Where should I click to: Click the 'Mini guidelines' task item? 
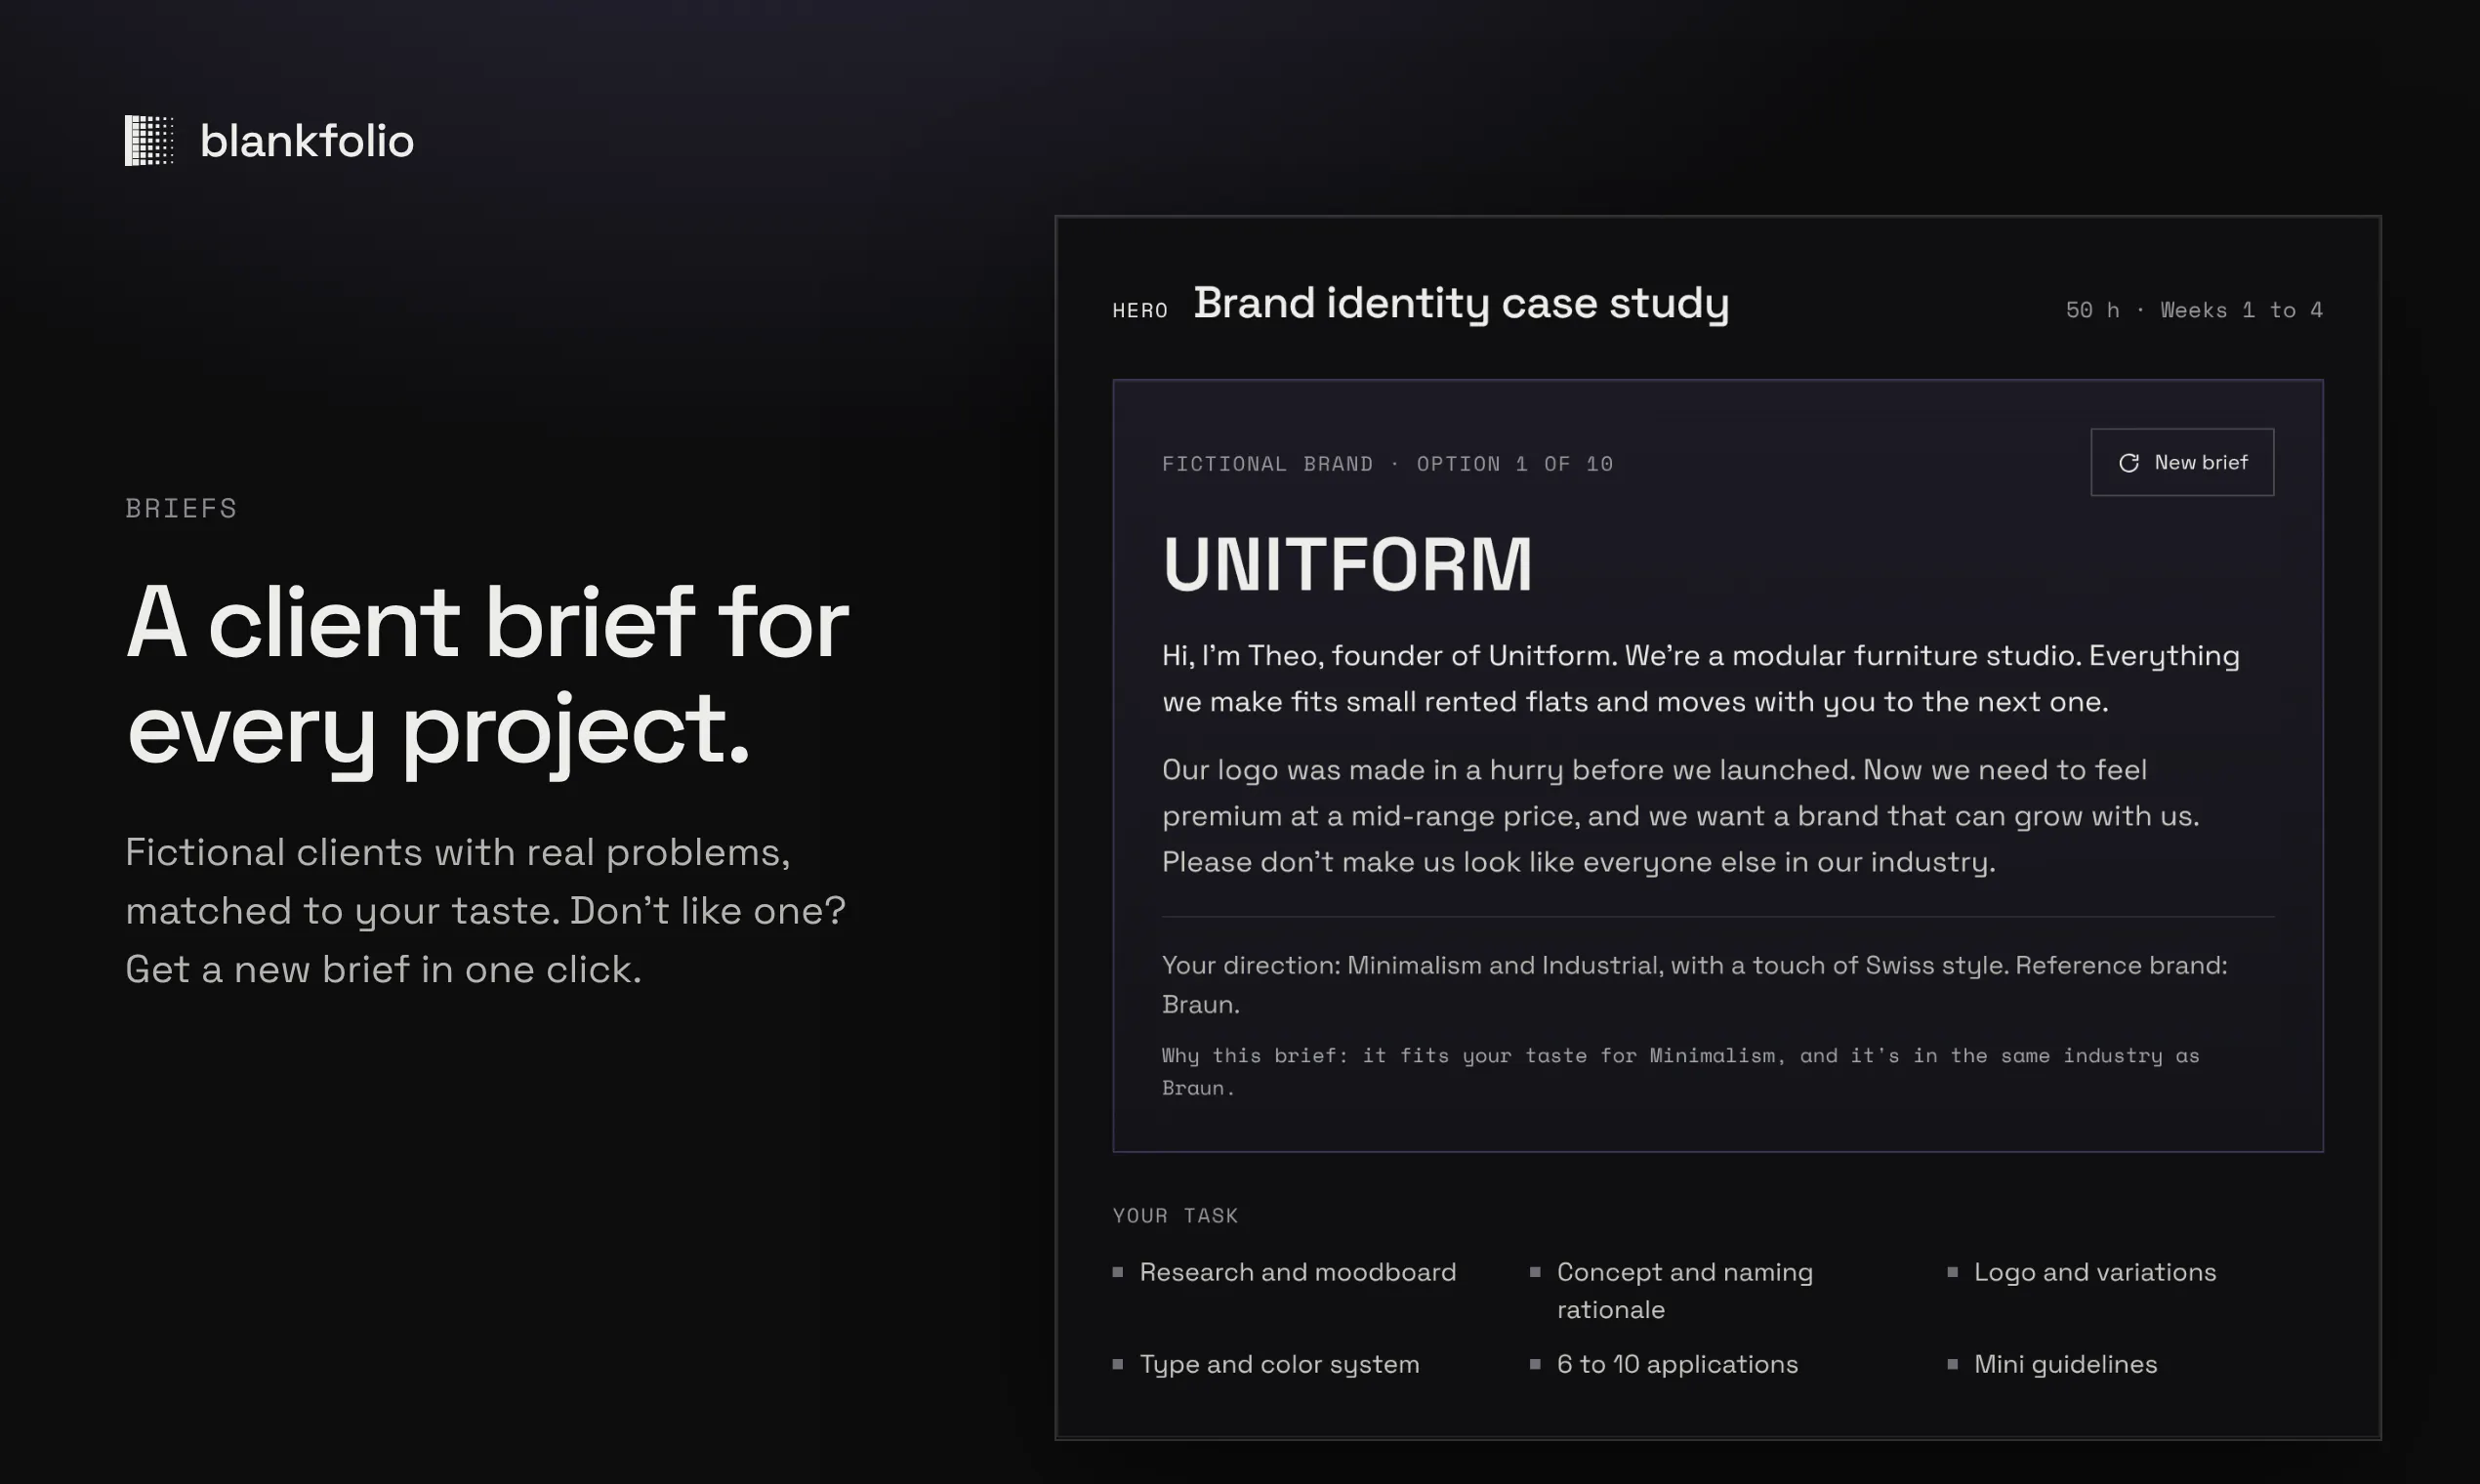pyautogui.click(x=2053, y=1364)
